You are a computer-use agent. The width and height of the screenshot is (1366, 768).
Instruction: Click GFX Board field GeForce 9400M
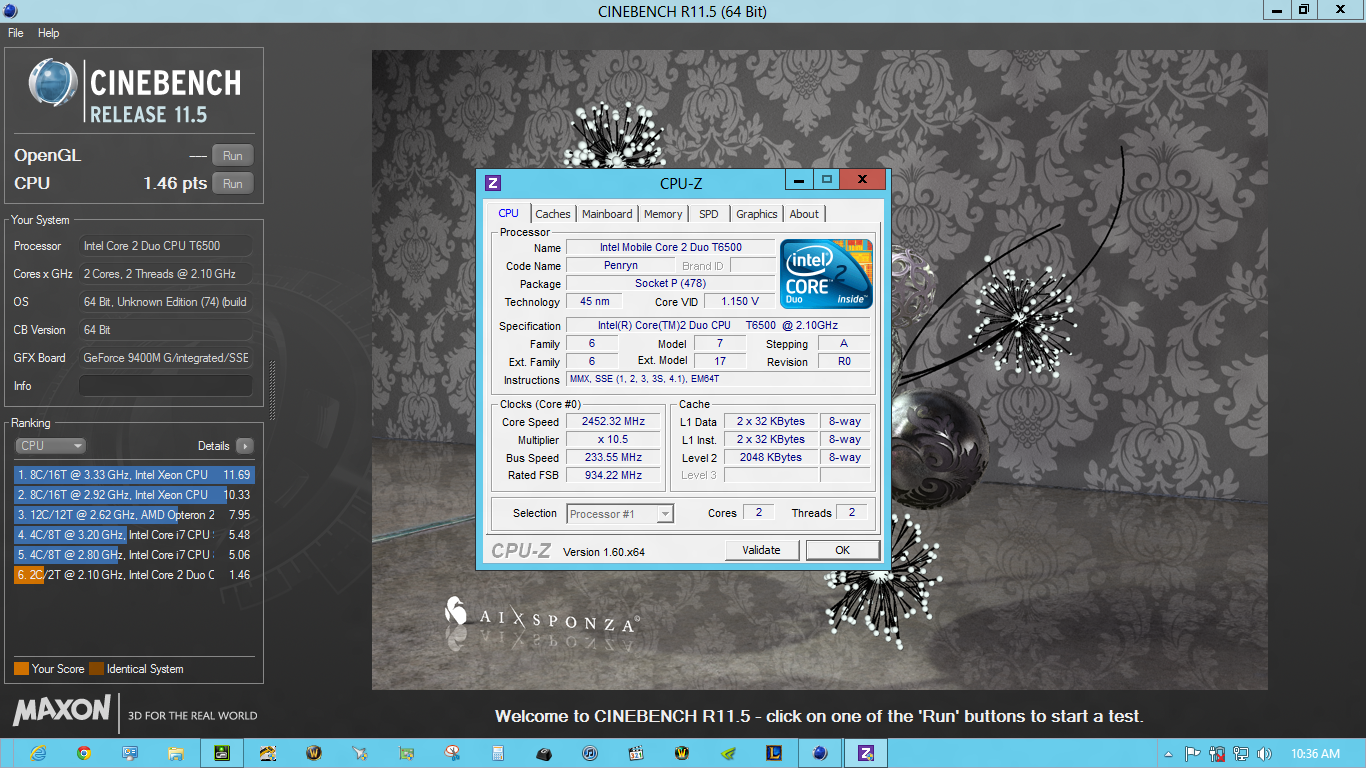coord(166,358)
